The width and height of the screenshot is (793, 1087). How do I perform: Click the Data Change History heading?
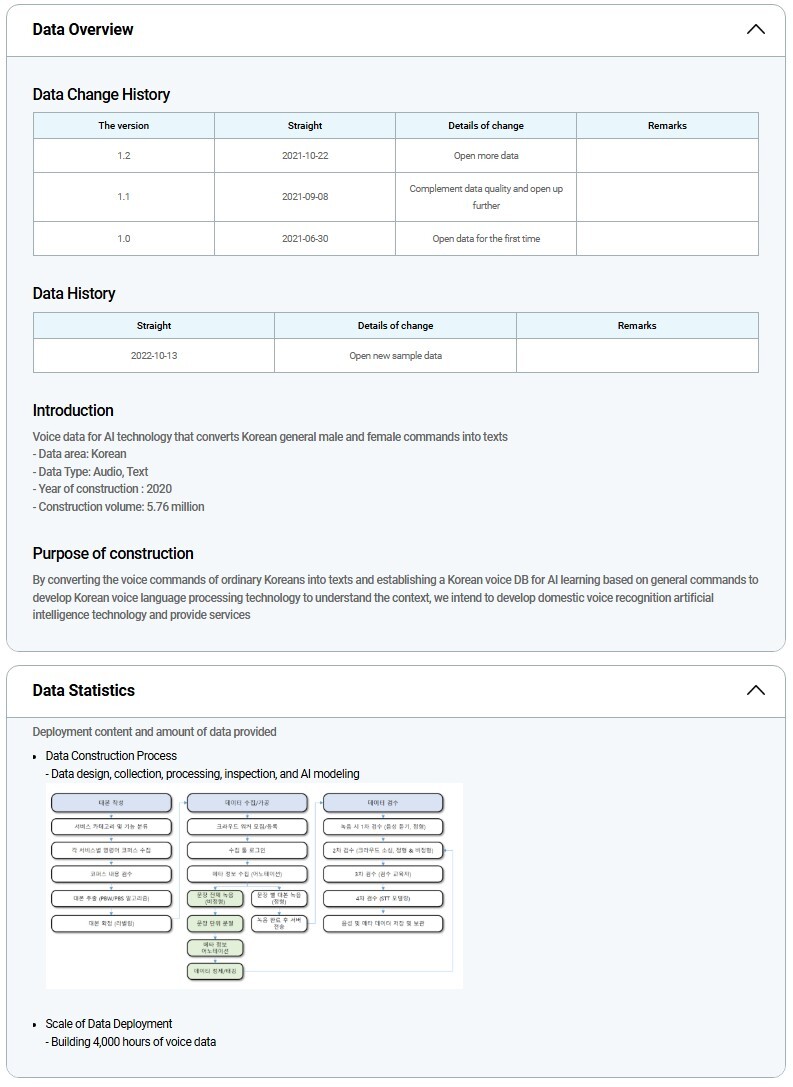coord(101,94)
